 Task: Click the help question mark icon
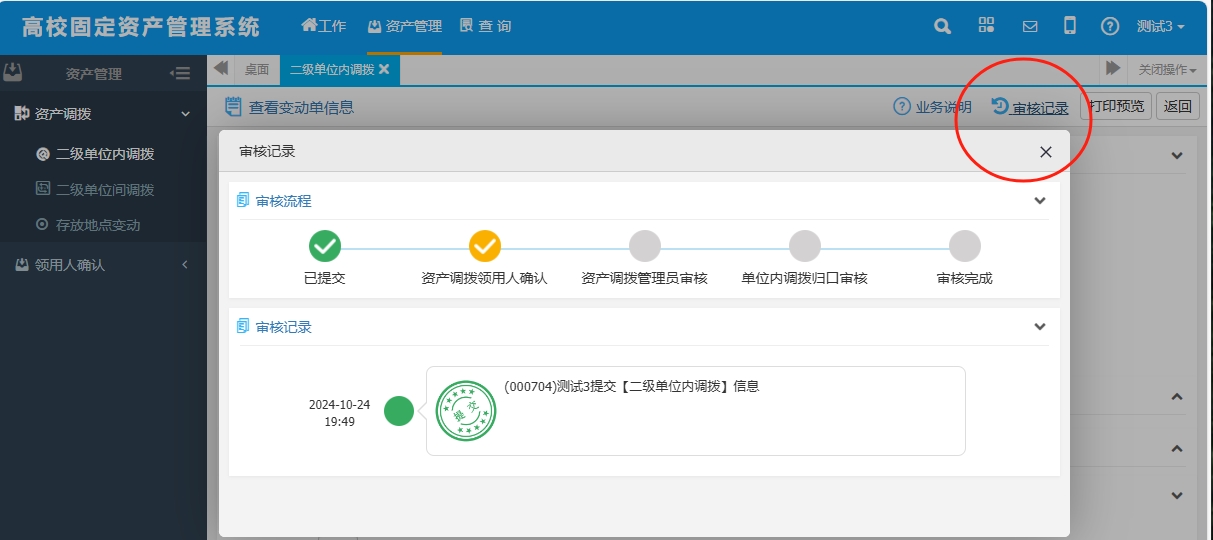click(x=1109, y=27)
